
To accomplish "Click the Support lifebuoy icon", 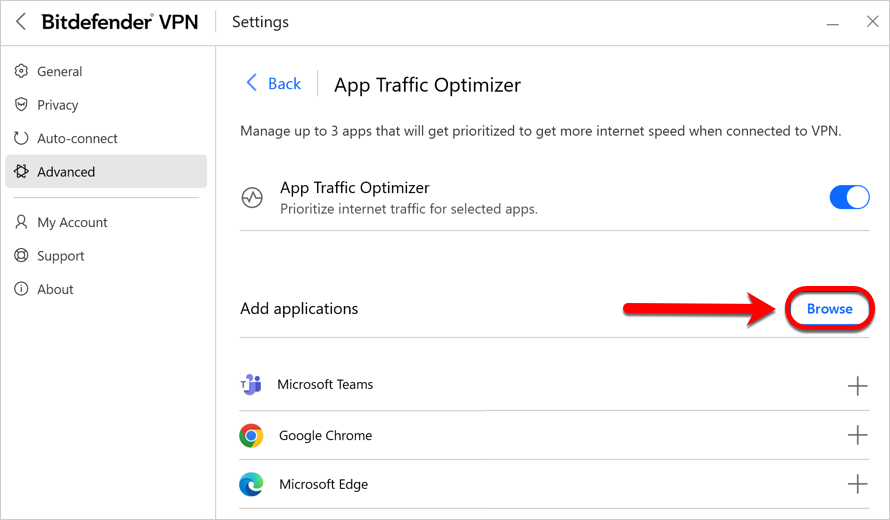I will click(x=21, y=255).
